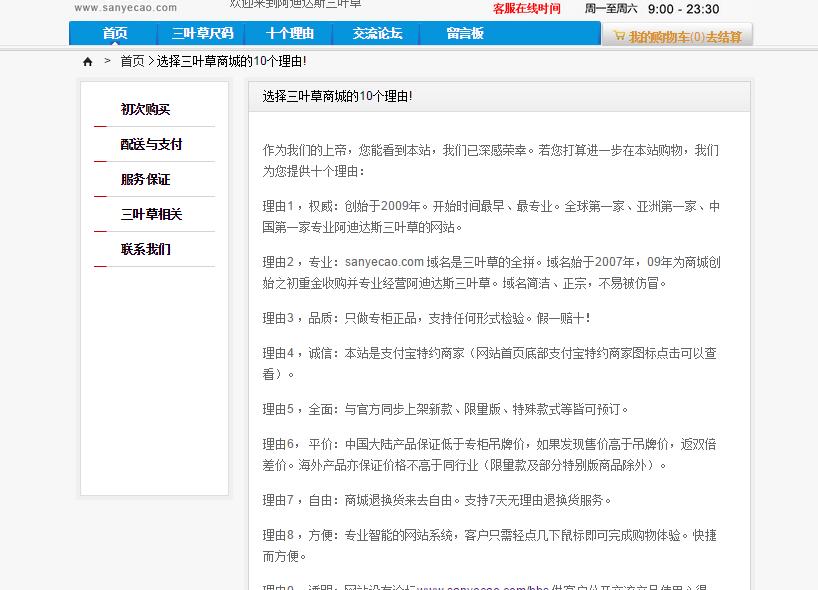Click the www.sanyecao.com site logo text
This screenshot has height=590, width=818.
(126, 8)
